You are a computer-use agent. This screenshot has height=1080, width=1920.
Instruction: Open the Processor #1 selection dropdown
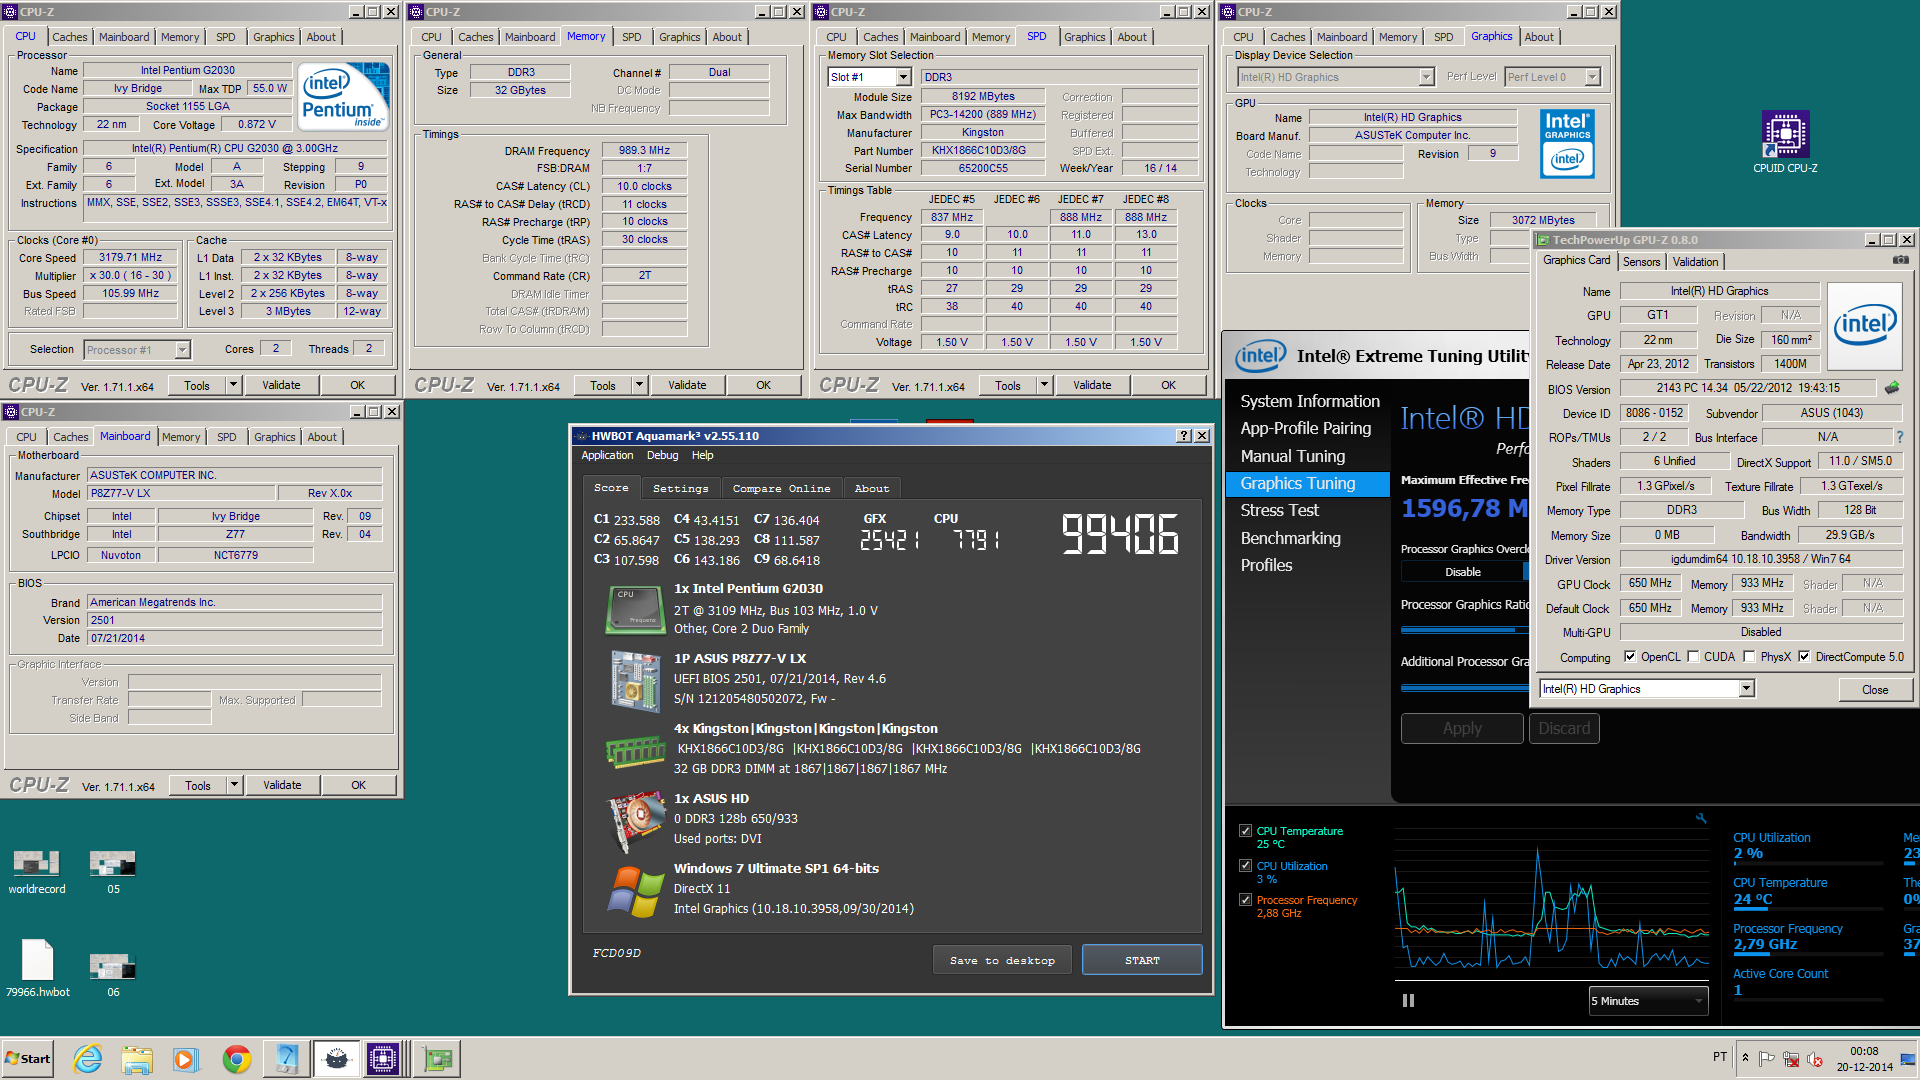click(182, 350)
